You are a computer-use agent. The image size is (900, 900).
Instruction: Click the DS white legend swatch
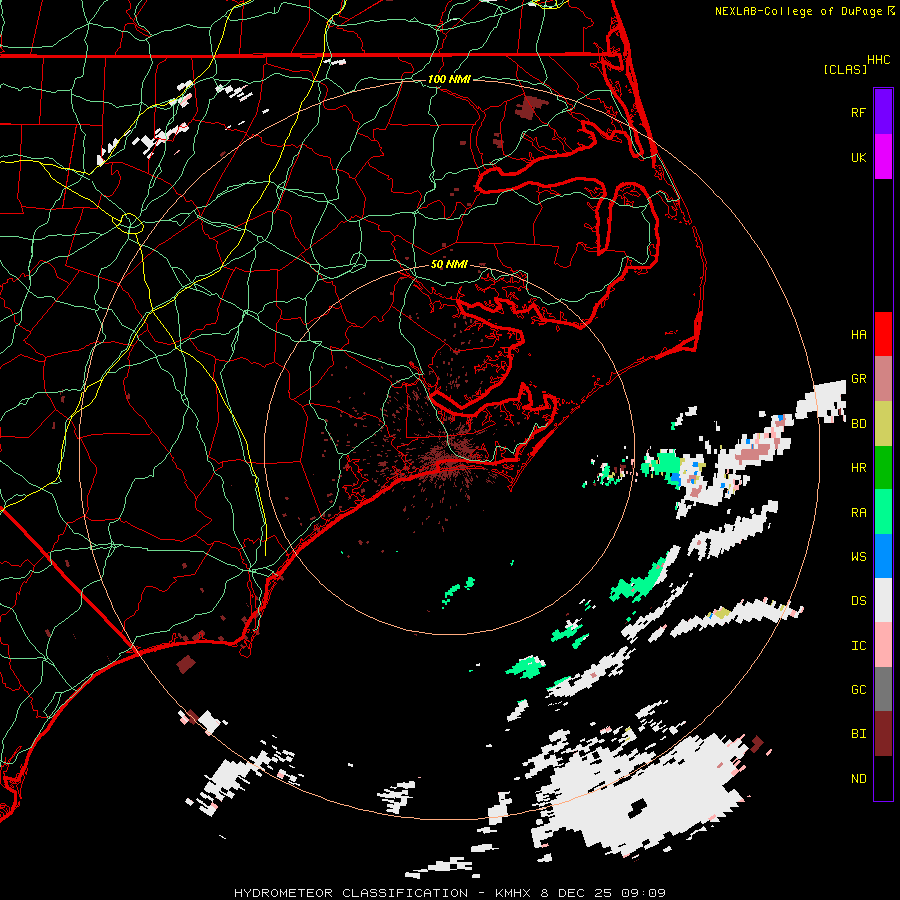(x=883, y=600)
